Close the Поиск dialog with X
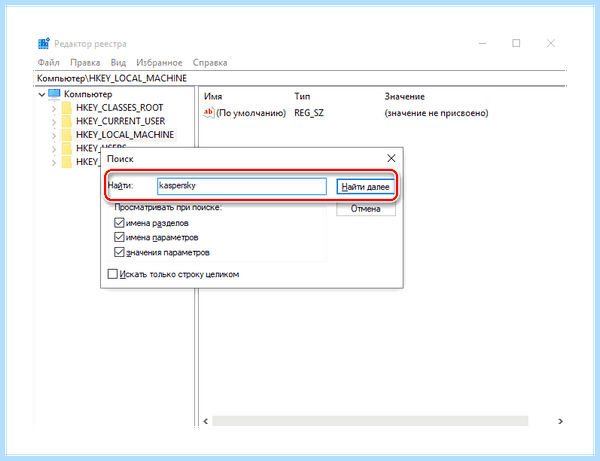This screenshot has height=461, width=600. [x=391, y=158]
